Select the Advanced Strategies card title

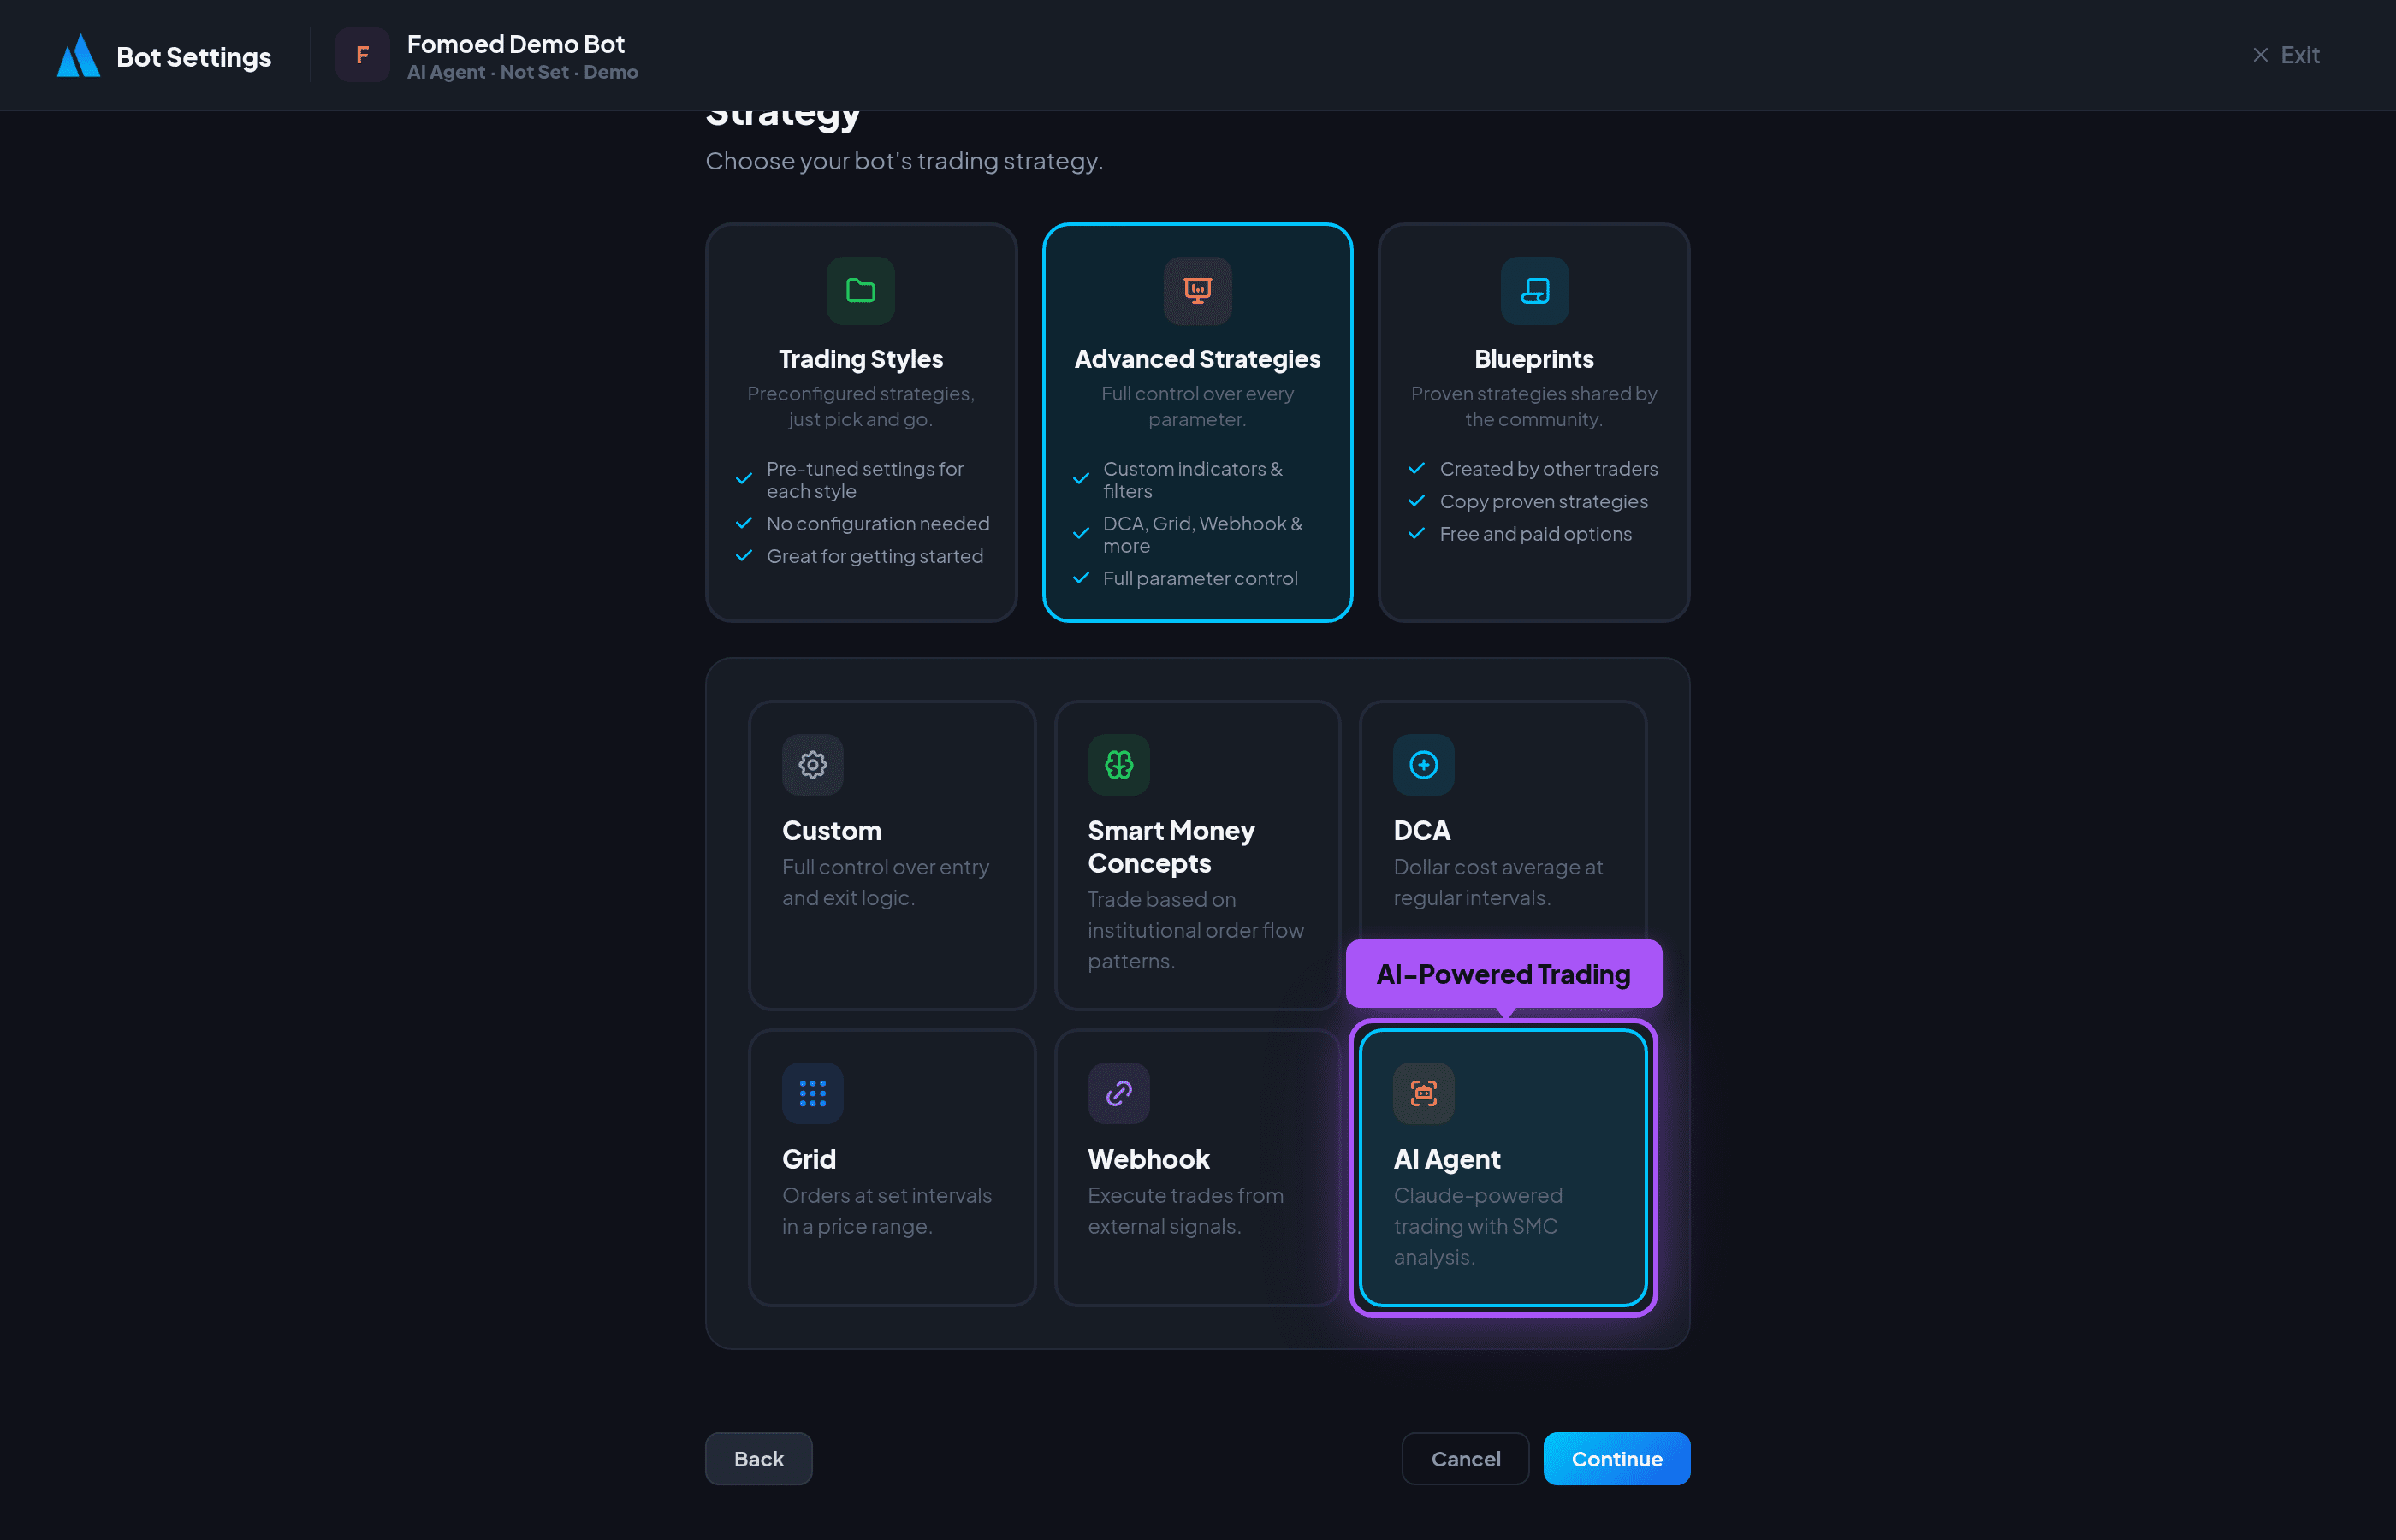tap(1197, 359)
